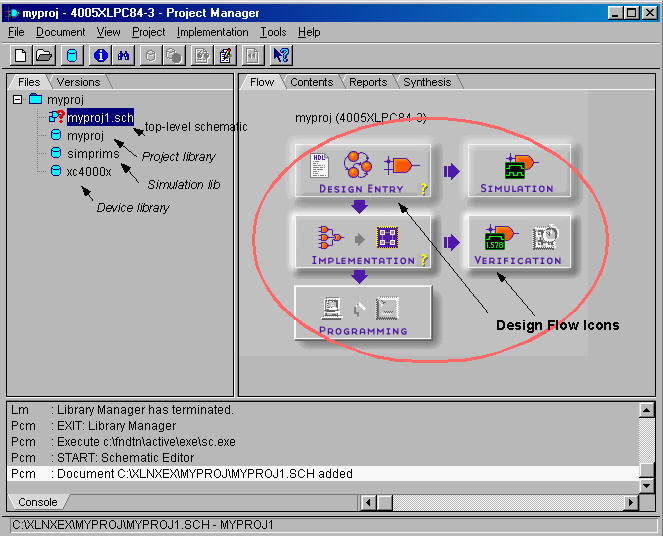Click the Simulation flow button
This screenshot has width=663, height=536.
pos(516,172)
